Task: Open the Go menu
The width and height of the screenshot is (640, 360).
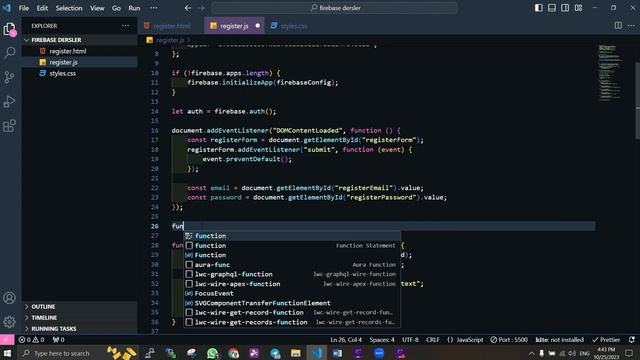Action: [116, 8]
